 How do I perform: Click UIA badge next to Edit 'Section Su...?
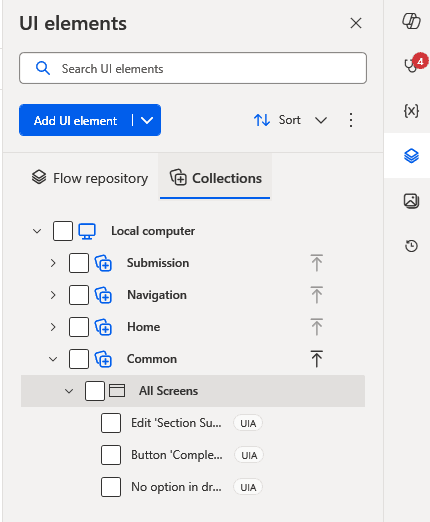pyautogui.click(x=248, y=423)
